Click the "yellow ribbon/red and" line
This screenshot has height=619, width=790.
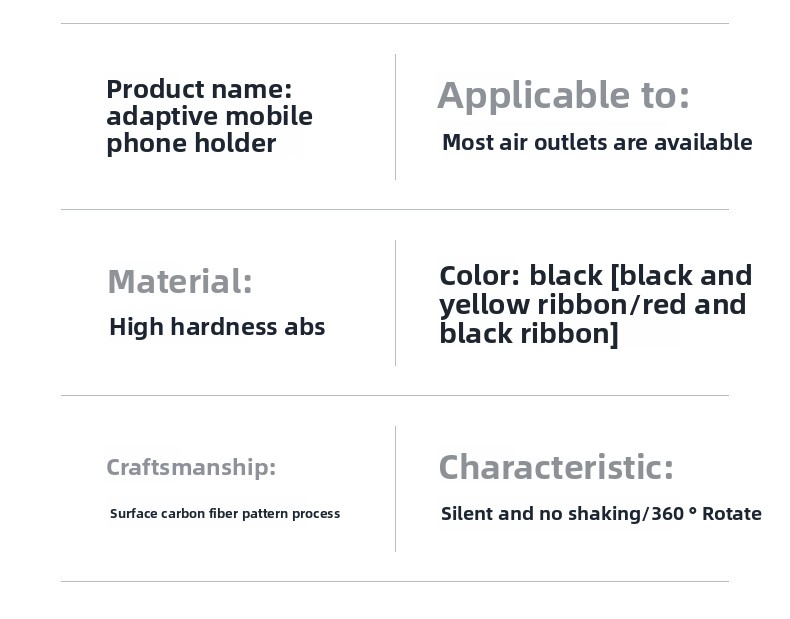[592, 304]
